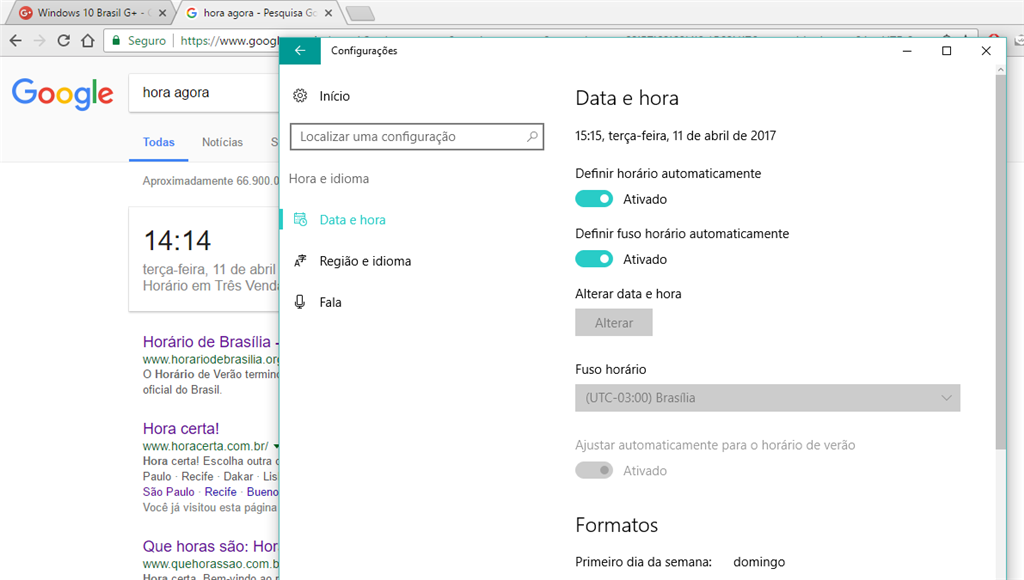Viewport: 1024px width, 580px height.
Task: Click the Região e idioma language icon
Action: 300,261
